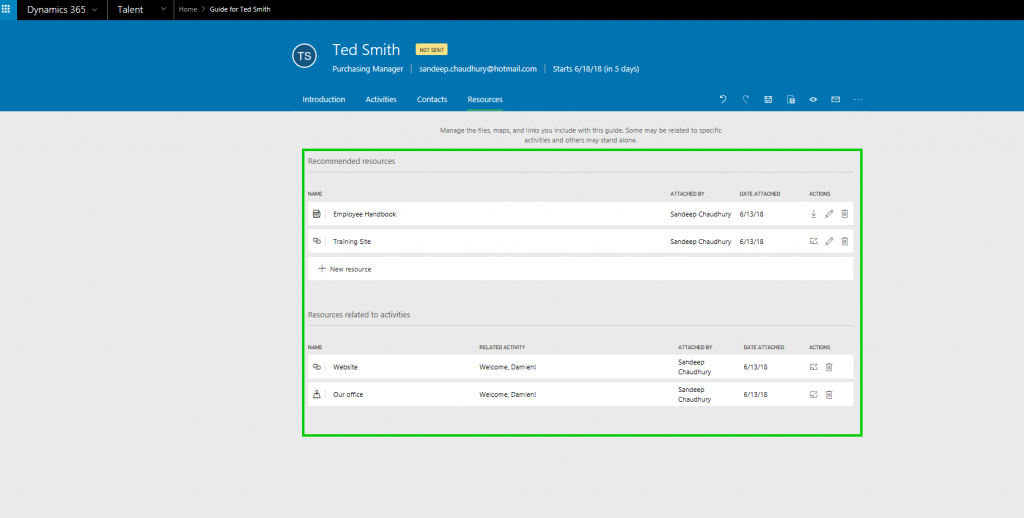Screen dimensions: 1024x518
Task: Click the save as template icon
Action: (x=791, y=99)
